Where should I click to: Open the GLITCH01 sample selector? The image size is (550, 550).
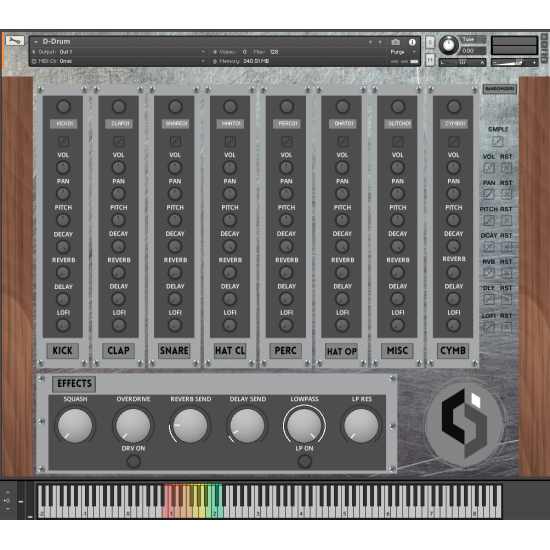(x=398, y=123)
